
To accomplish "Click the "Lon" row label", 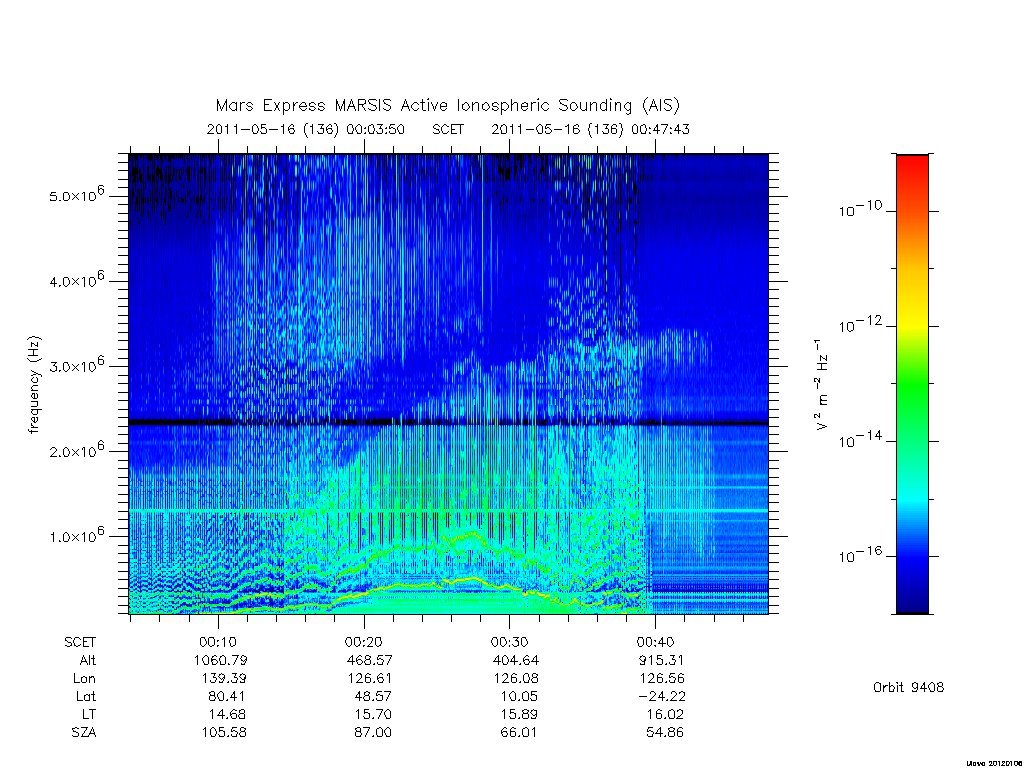I will point(84,679).
